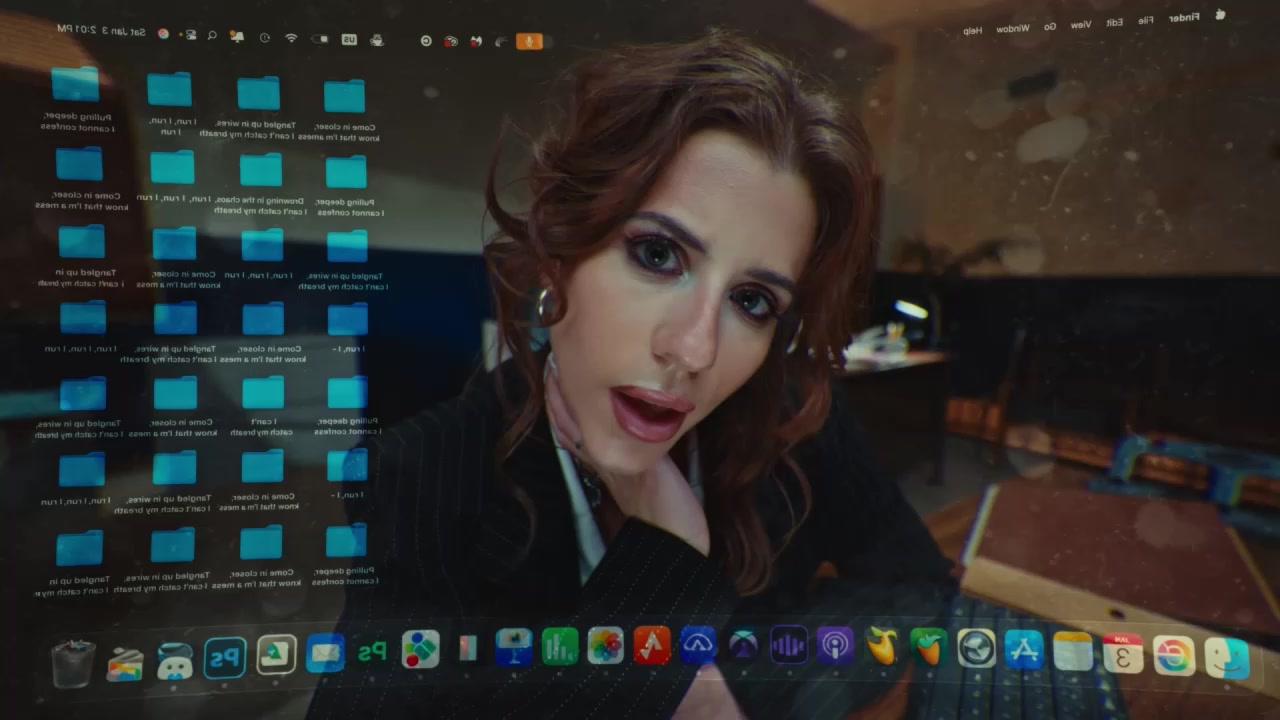Toggle the orange microphone indicator in the menu bar
Image resolution: width=1280 pixels, height=720 pixels.
tap(529, 41)
